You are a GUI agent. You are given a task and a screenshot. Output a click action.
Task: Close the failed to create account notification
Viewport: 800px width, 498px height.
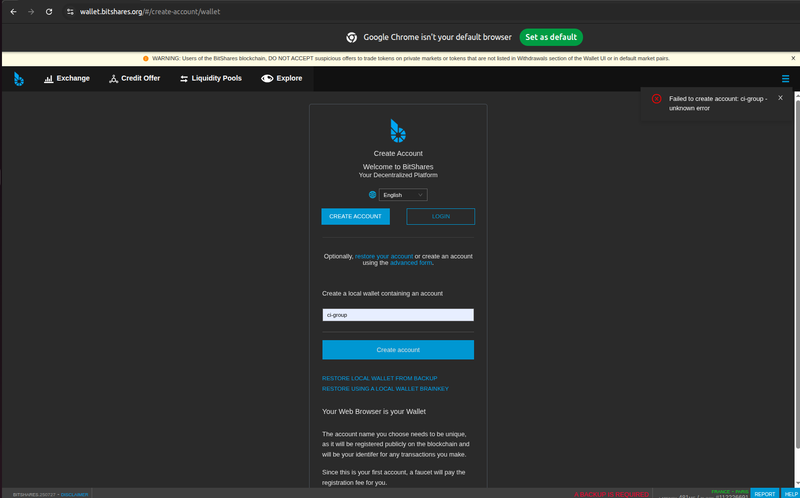(x=780, y=98)
